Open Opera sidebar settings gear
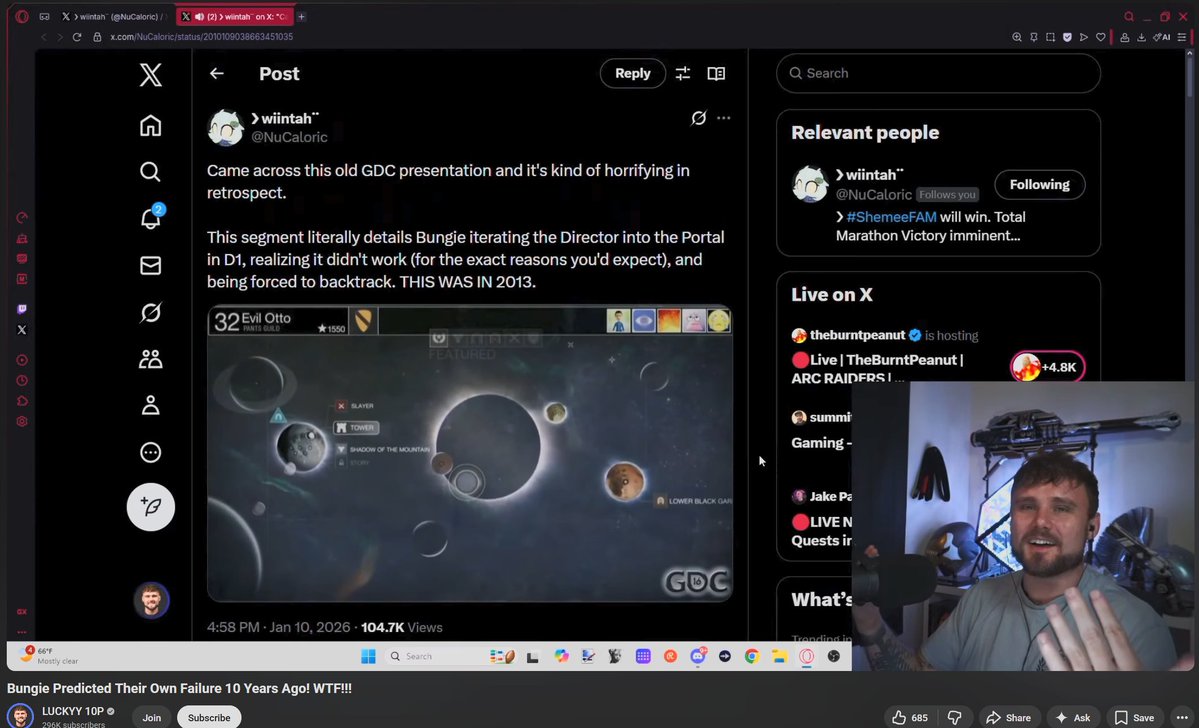The height and width of the screenshot is (728, 1199). 21,421
